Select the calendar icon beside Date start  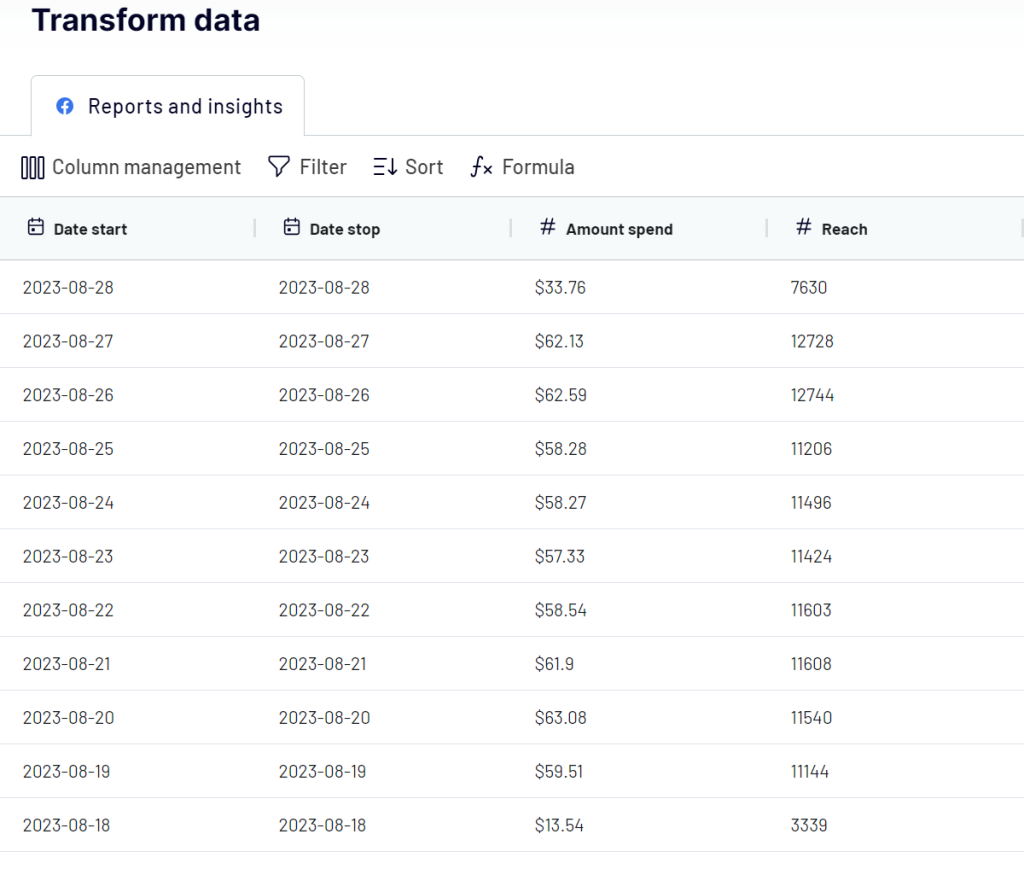coord(34,228)
